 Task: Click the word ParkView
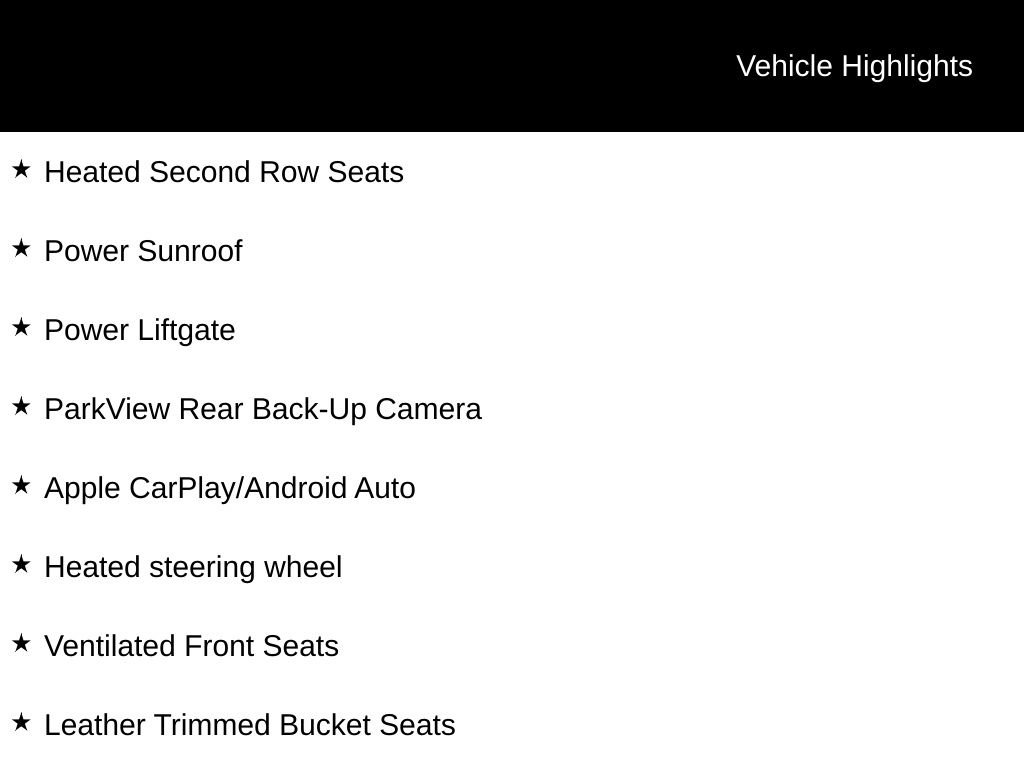click(107, 409)
